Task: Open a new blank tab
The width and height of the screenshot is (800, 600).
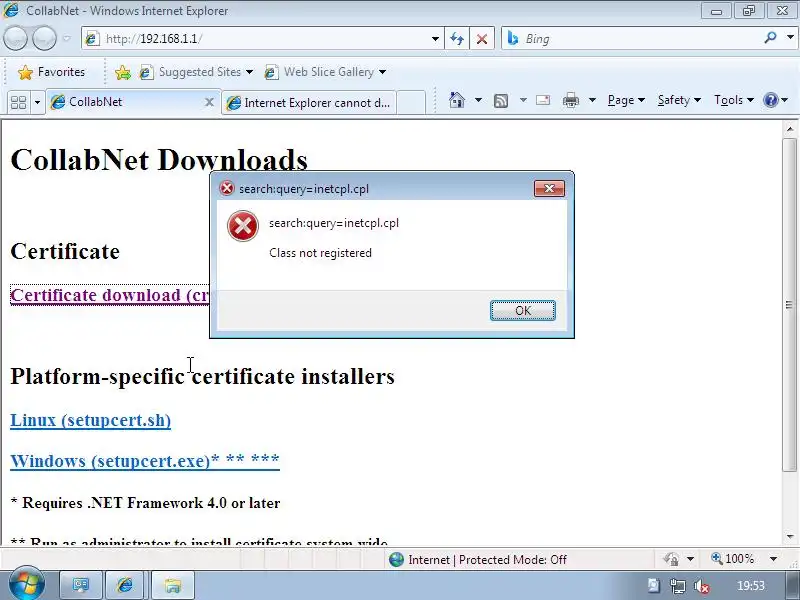Action: pos(411,103)
